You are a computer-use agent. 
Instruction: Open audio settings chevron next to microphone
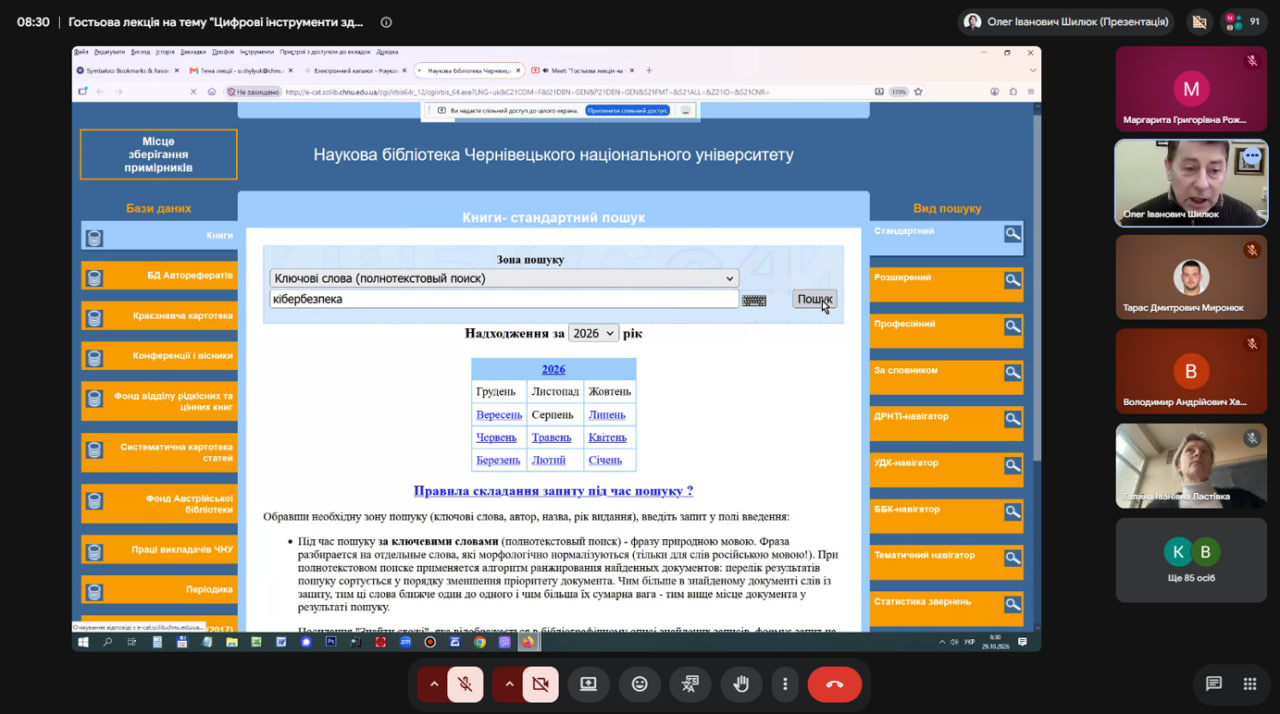433,684
